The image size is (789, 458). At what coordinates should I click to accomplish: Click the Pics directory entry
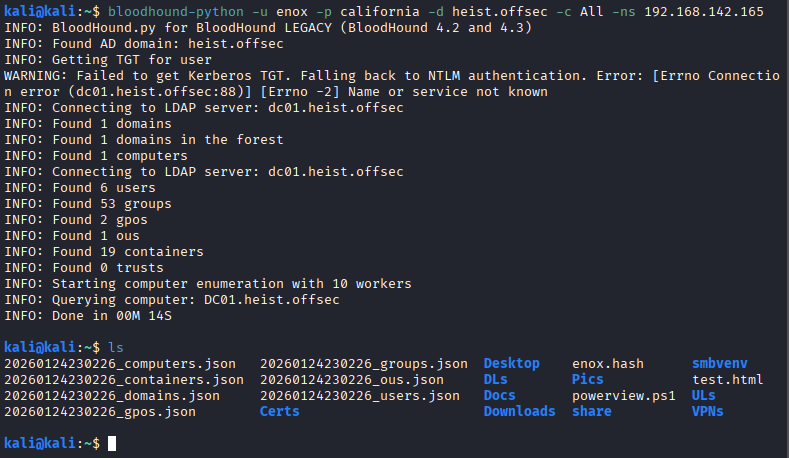coord(587,380)
